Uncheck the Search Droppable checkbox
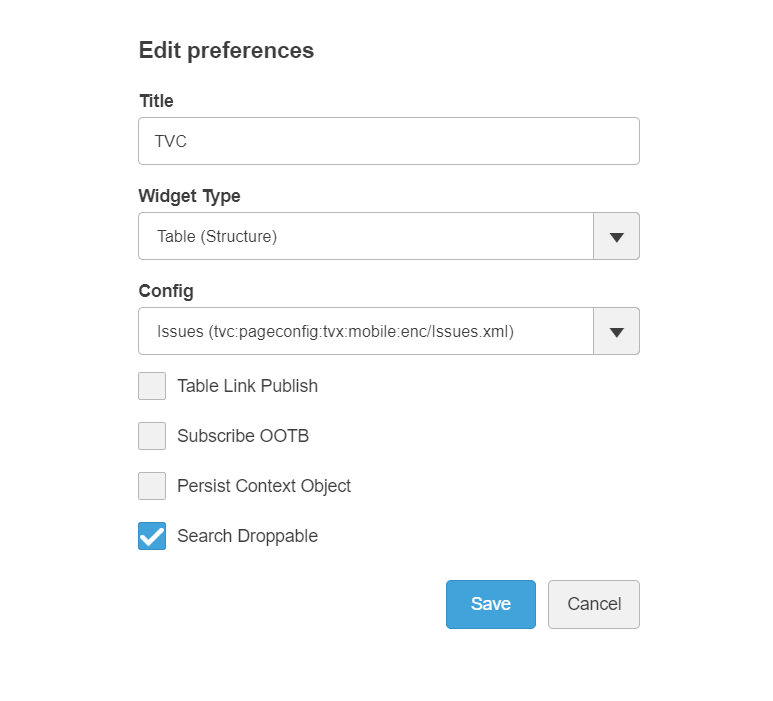The image size is (773, 701). pos(152,536)
